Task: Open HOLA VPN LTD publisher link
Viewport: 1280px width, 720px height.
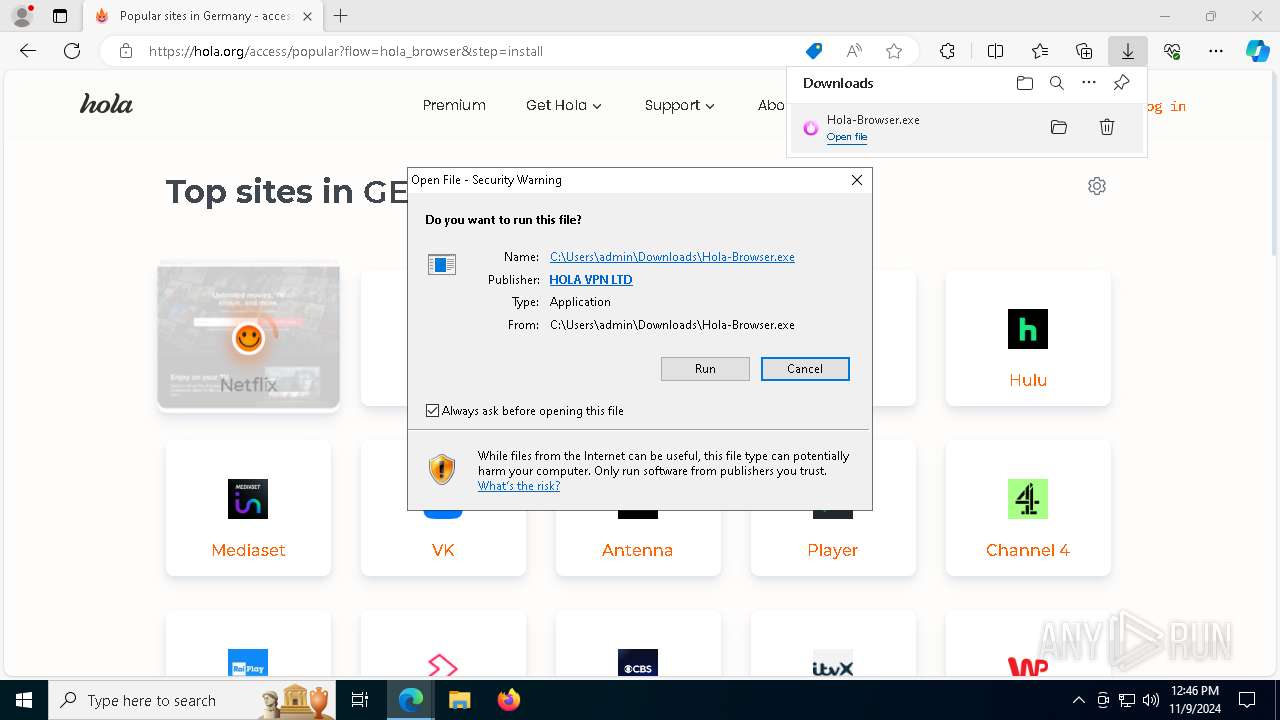Action: tap(591, 280)
